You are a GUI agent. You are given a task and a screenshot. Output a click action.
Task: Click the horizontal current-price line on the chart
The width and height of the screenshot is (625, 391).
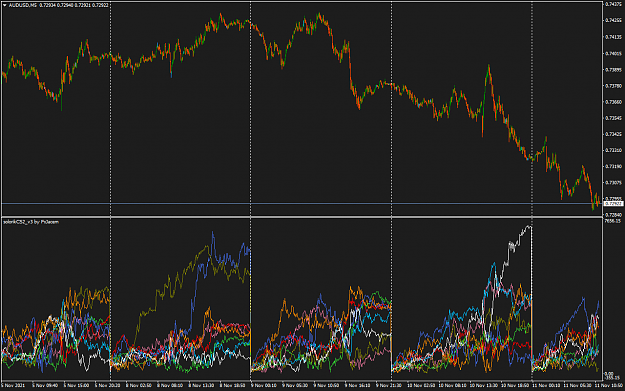pos(302,204)
